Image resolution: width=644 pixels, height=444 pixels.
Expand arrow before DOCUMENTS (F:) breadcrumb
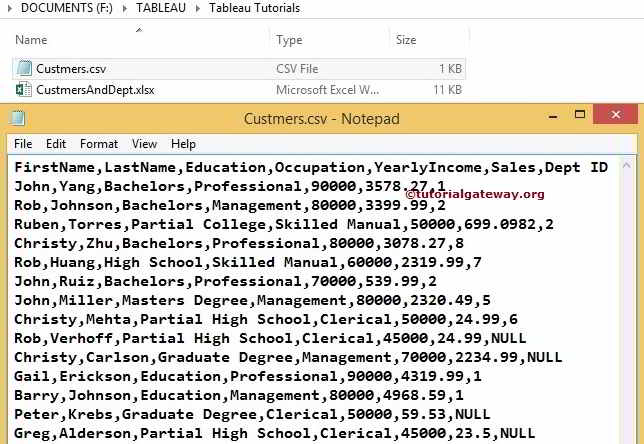(x=10, y=8)
